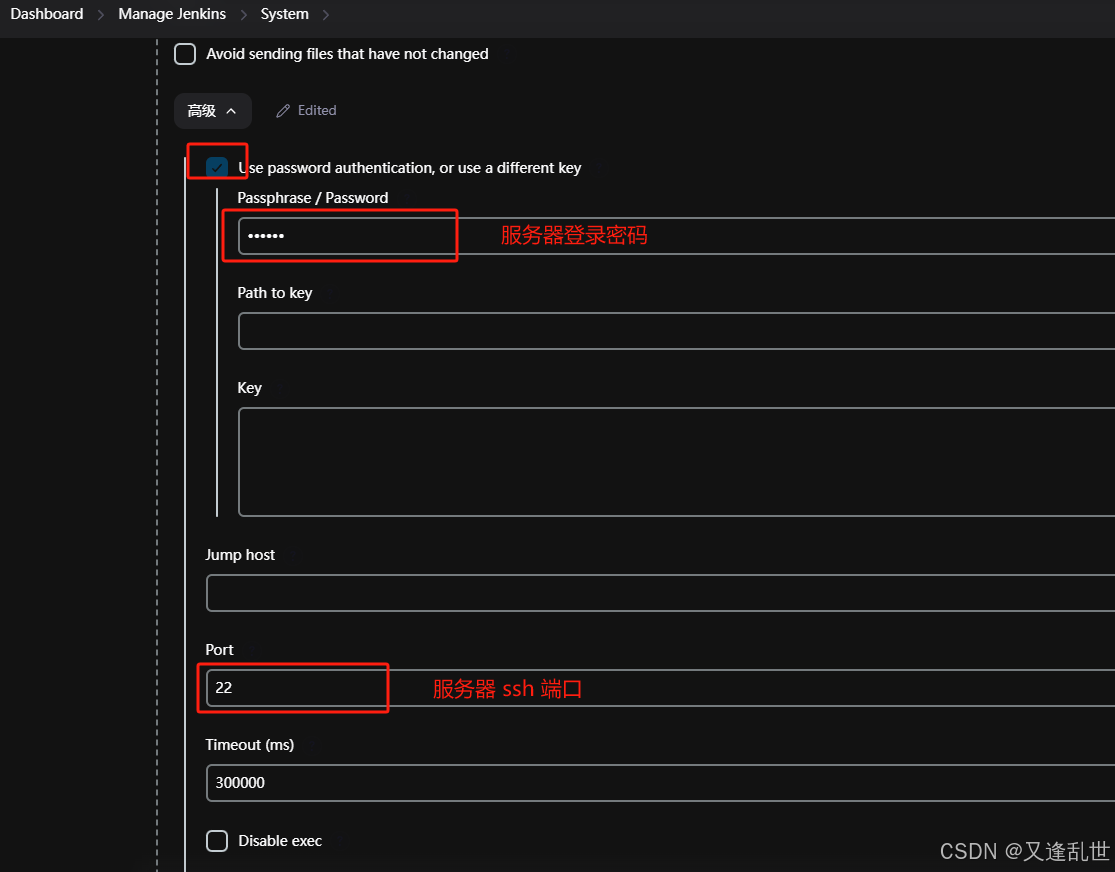
Task: Click the Path to key label
Action: pyautogui.click(x=274, y=293)
